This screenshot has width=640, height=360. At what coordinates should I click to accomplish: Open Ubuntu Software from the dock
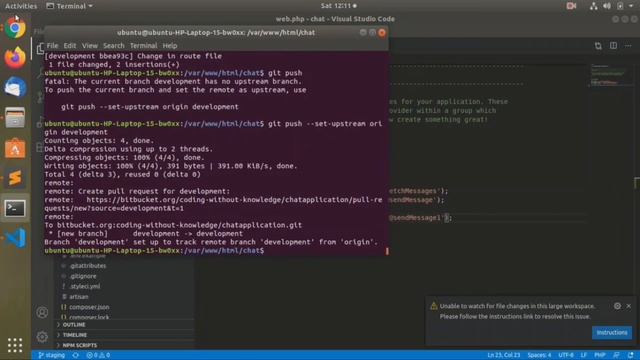point(15,148)
